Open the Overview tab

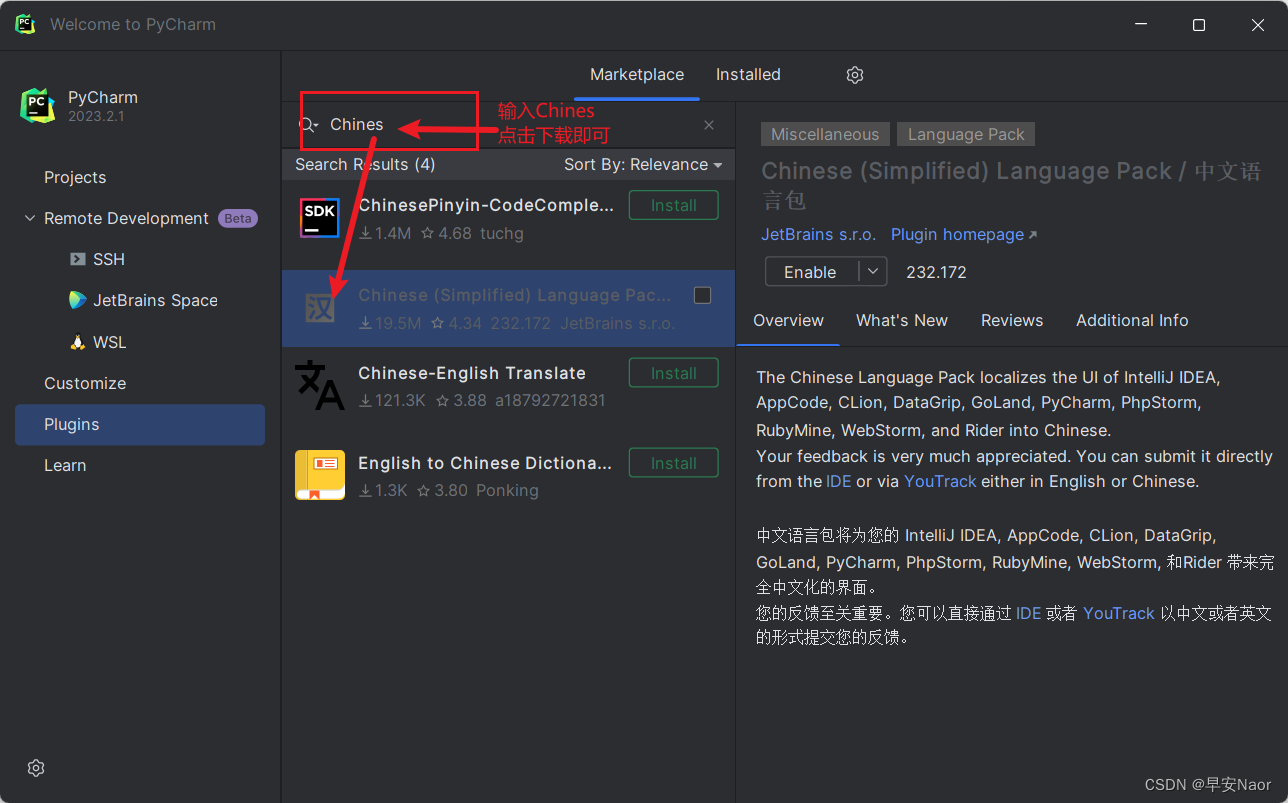coord(788,320)
